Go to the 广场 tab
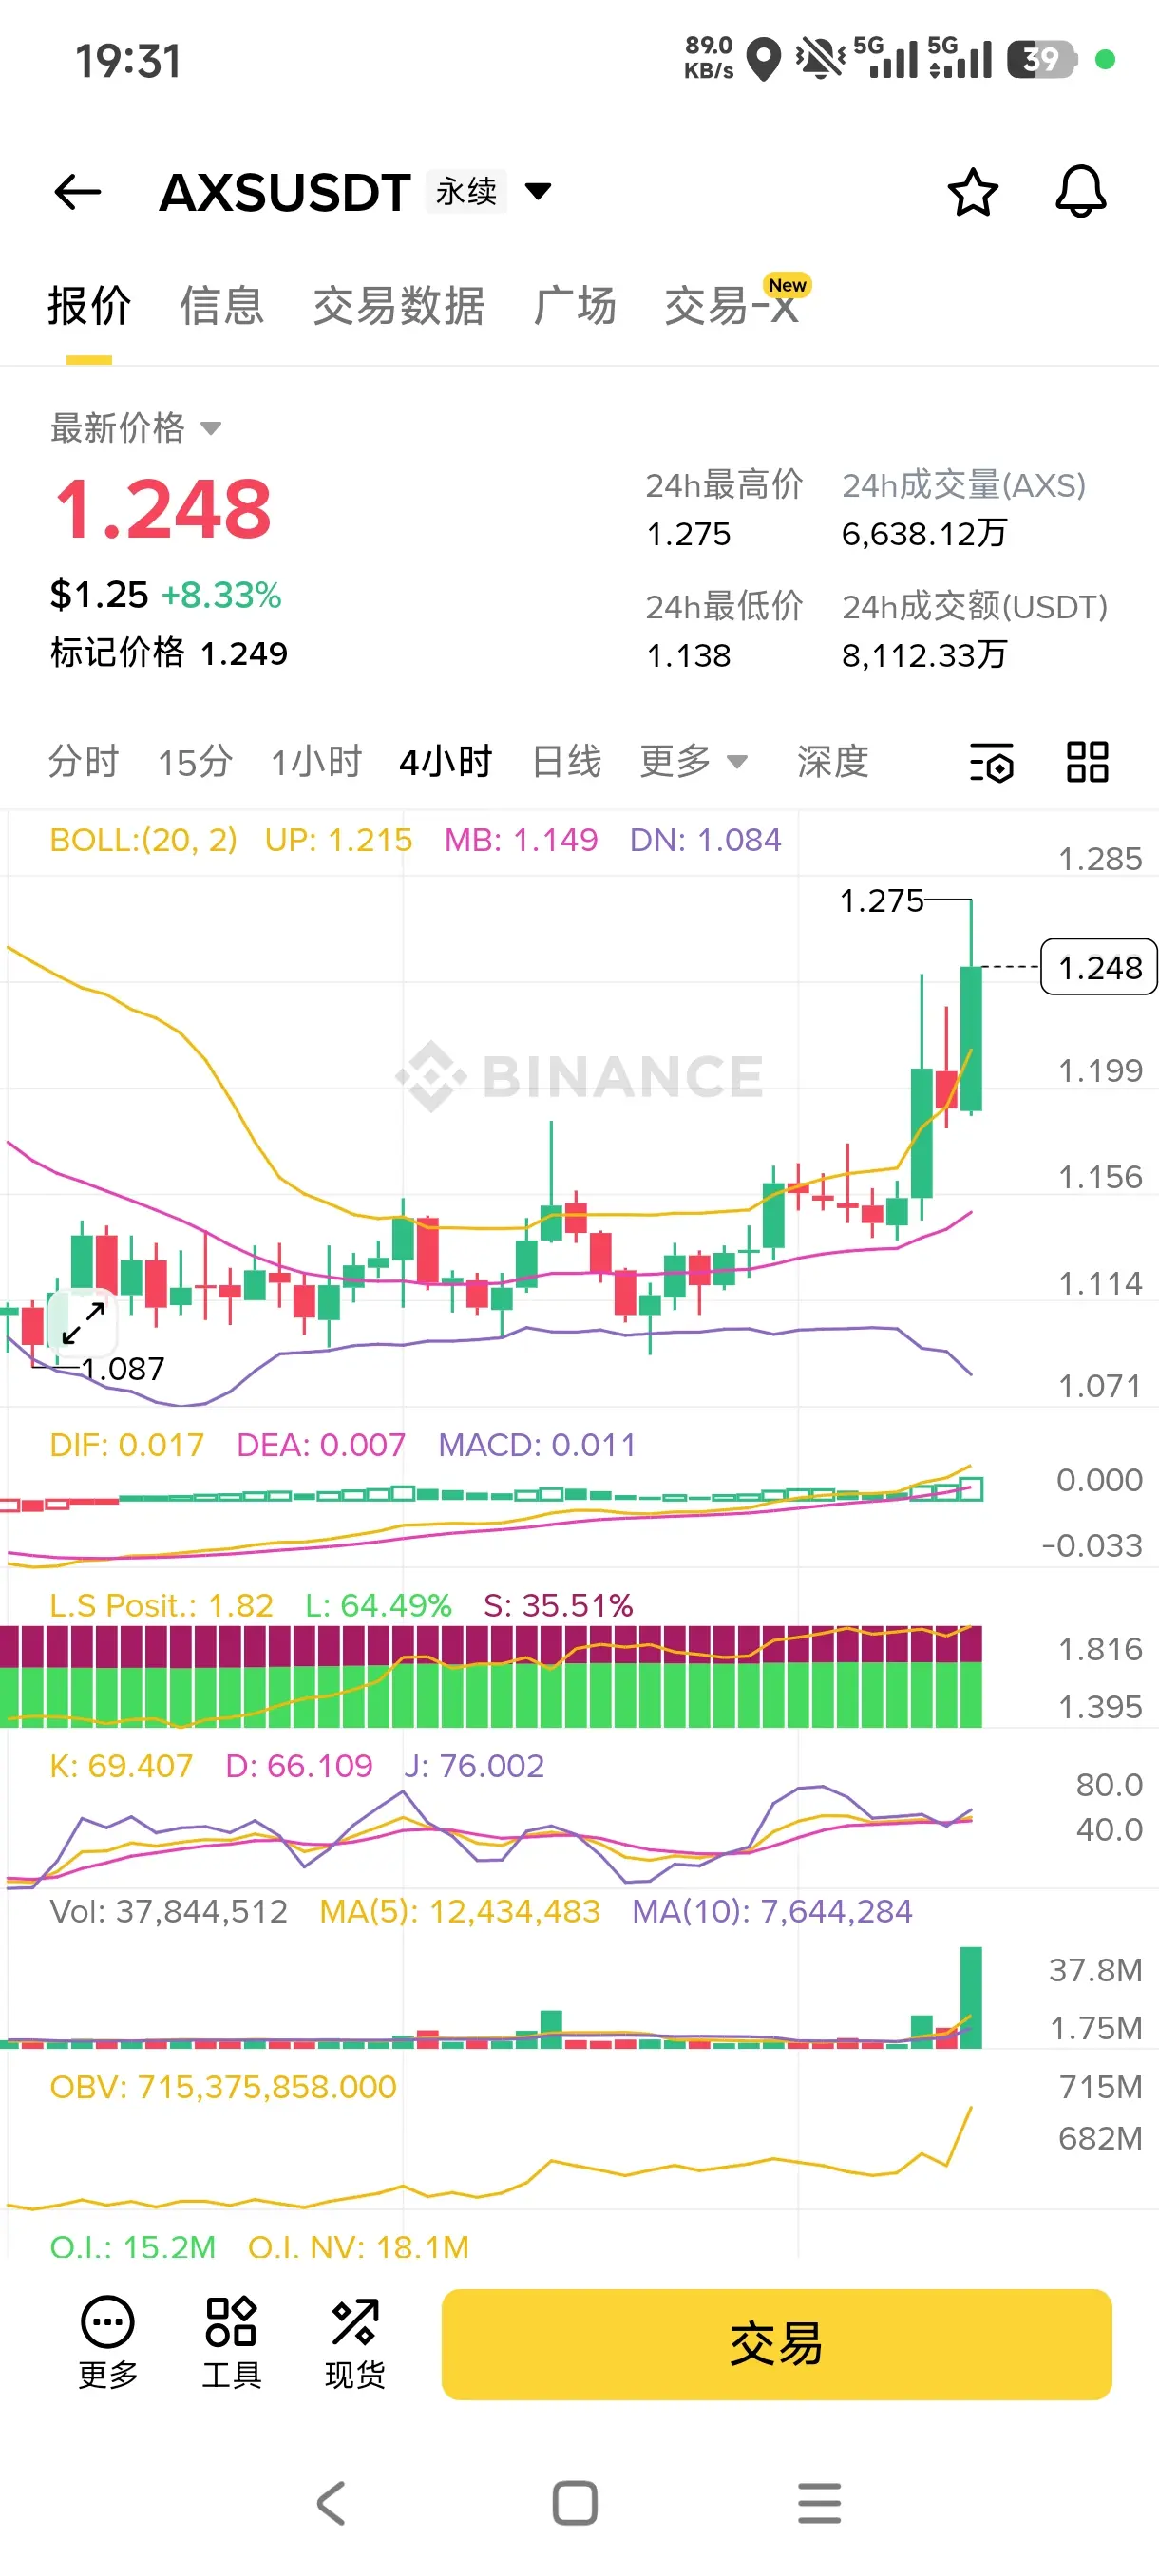1159x2576 pixels. point(575,306)
